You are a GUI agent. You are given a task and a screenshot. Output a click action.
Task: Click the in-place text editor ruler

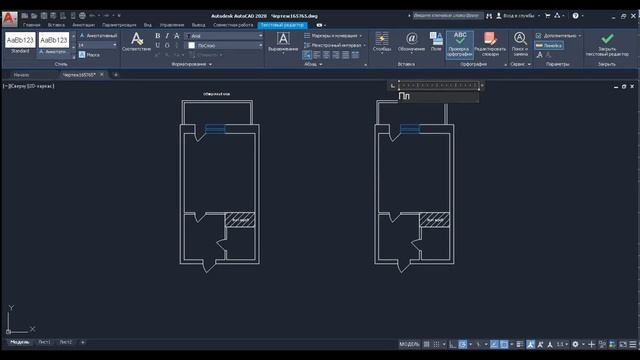pyautogui.click(x=438, y=85)
